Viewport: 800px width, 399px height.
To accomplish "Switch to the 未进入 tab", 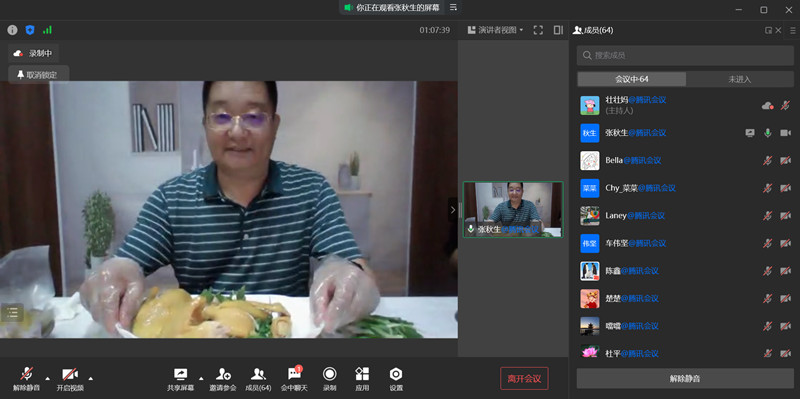I will click(740, 79).
